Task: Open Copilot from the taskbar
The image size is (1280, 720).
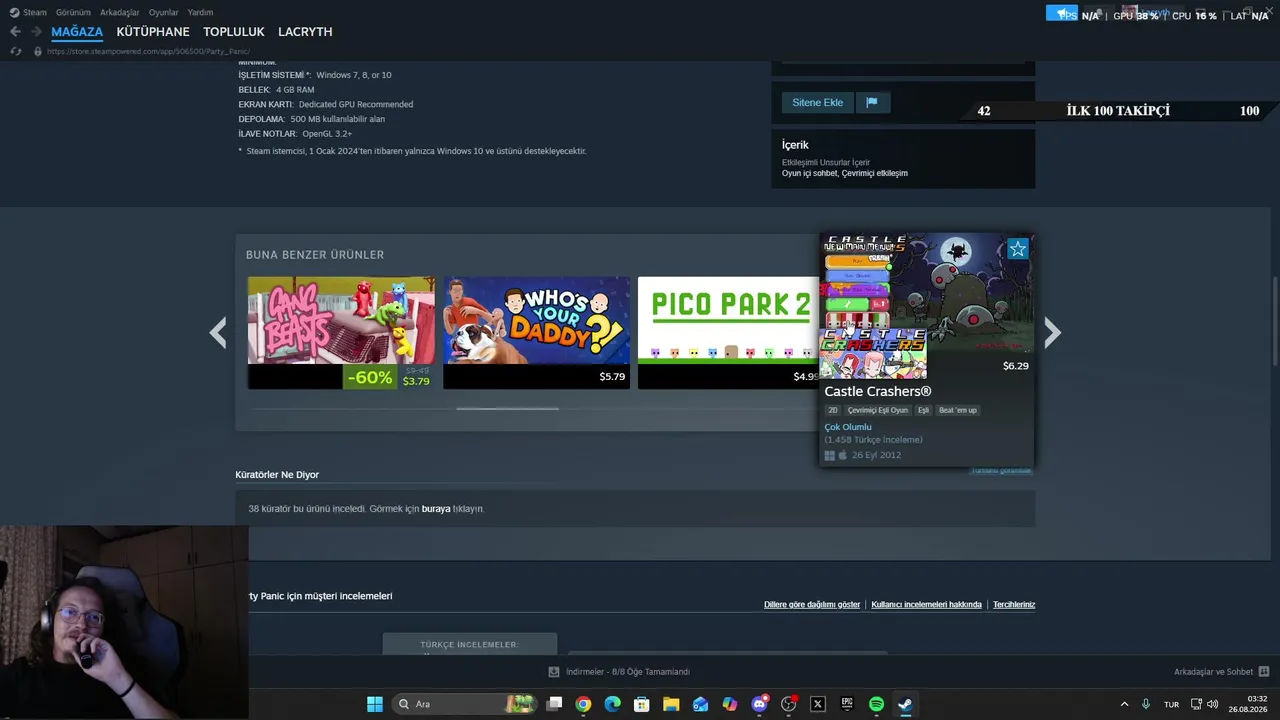Action: pos(730,704)
